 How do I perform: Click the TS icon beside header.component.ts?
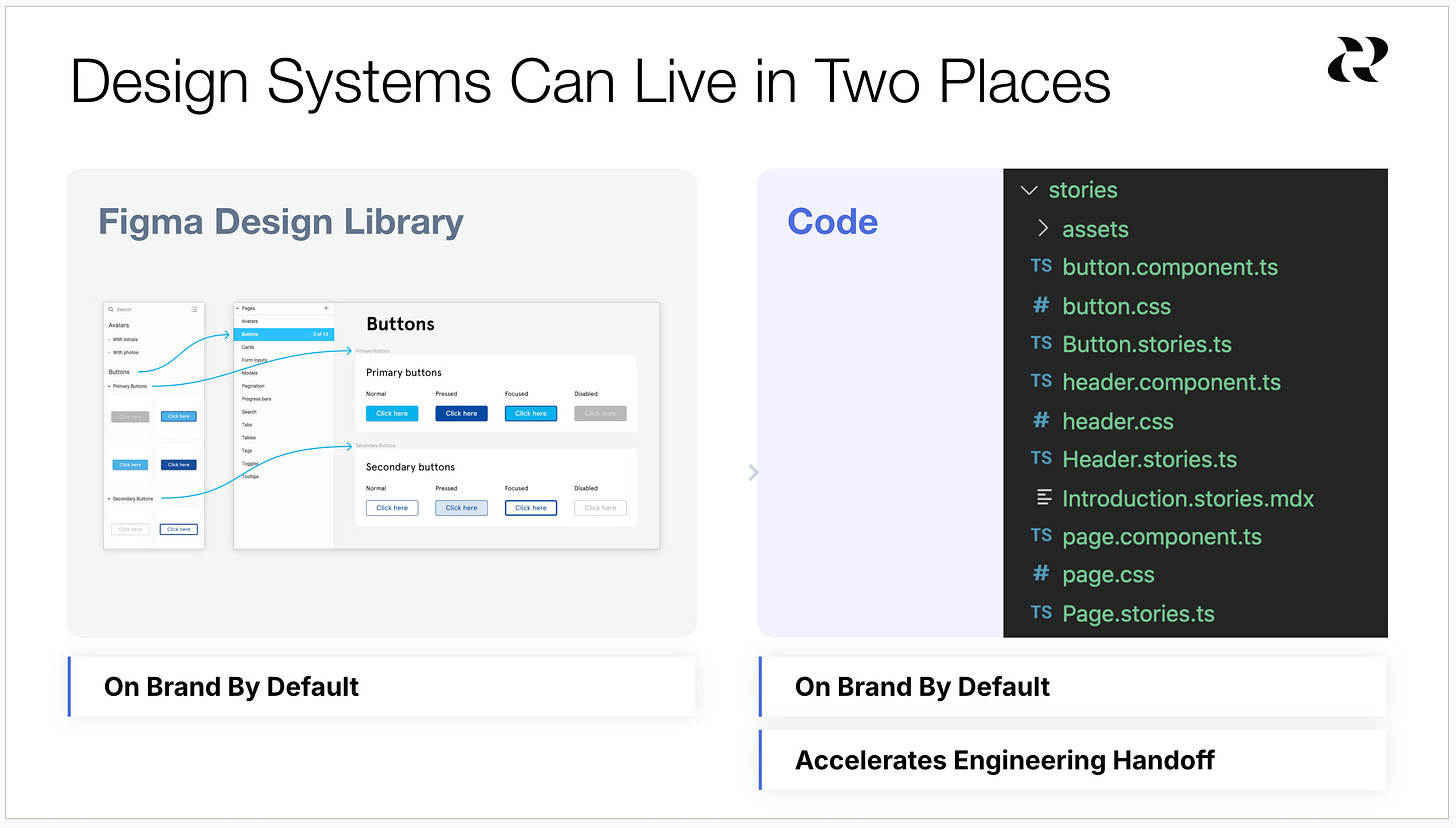(1041, 381)
